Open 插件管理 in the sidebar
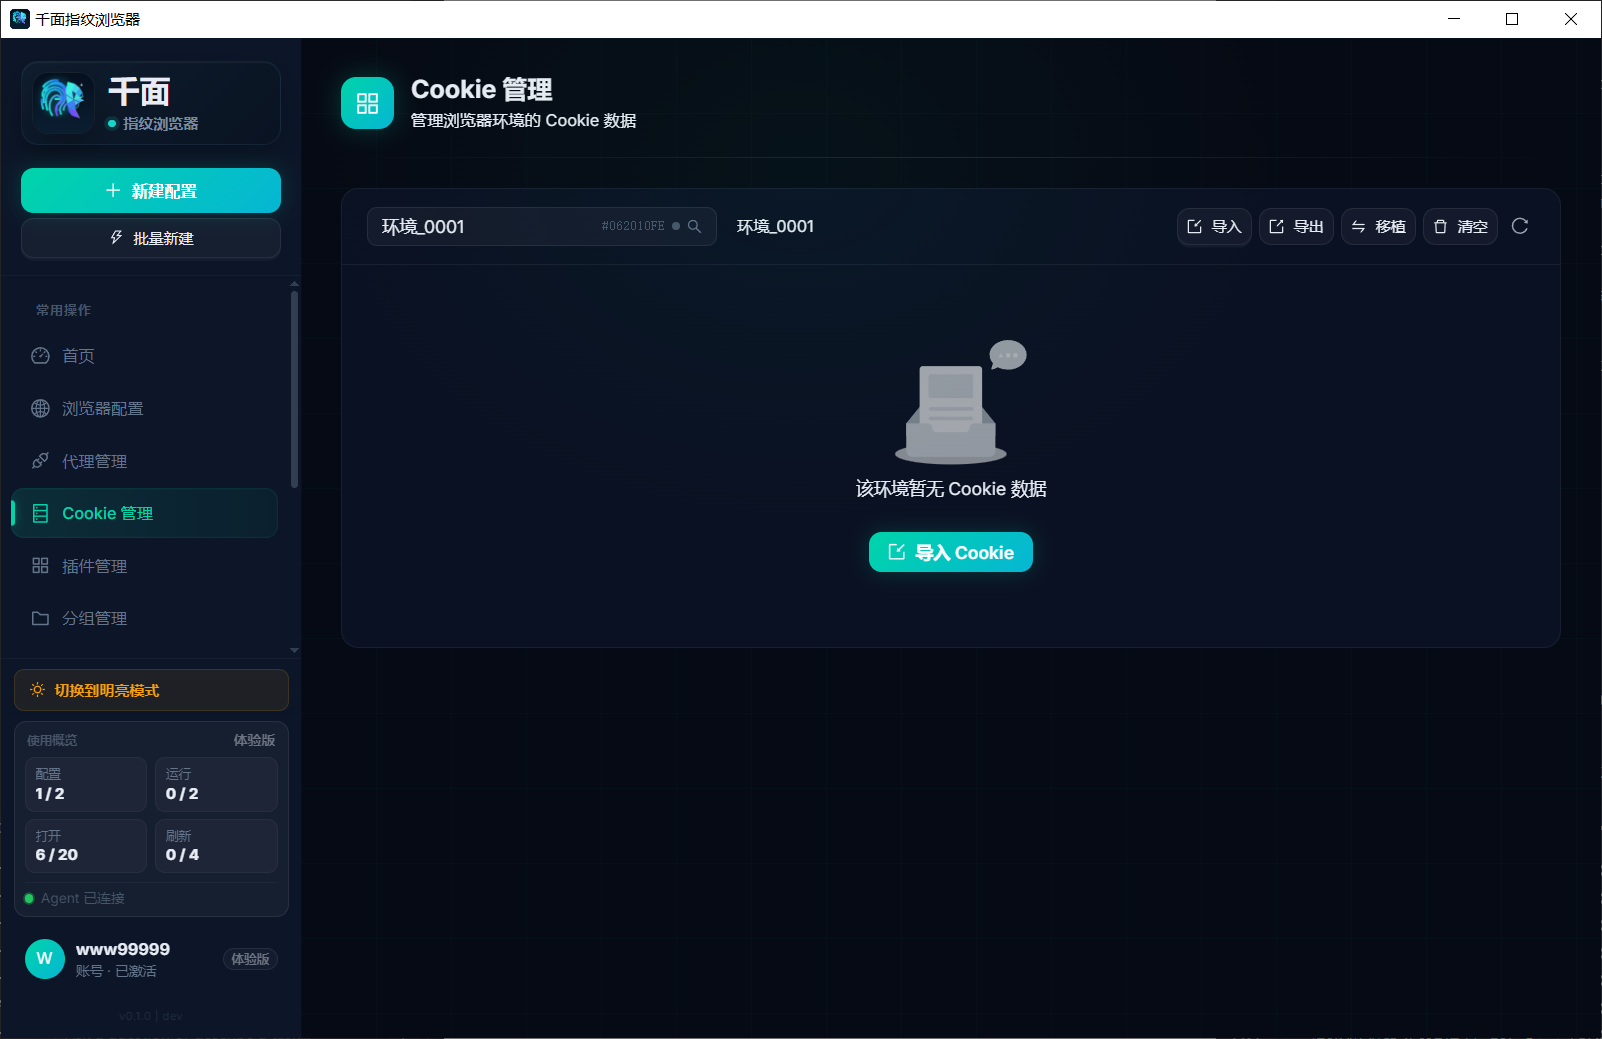Viewport: 1602px width, 1039px height. (x=145, y=566)
